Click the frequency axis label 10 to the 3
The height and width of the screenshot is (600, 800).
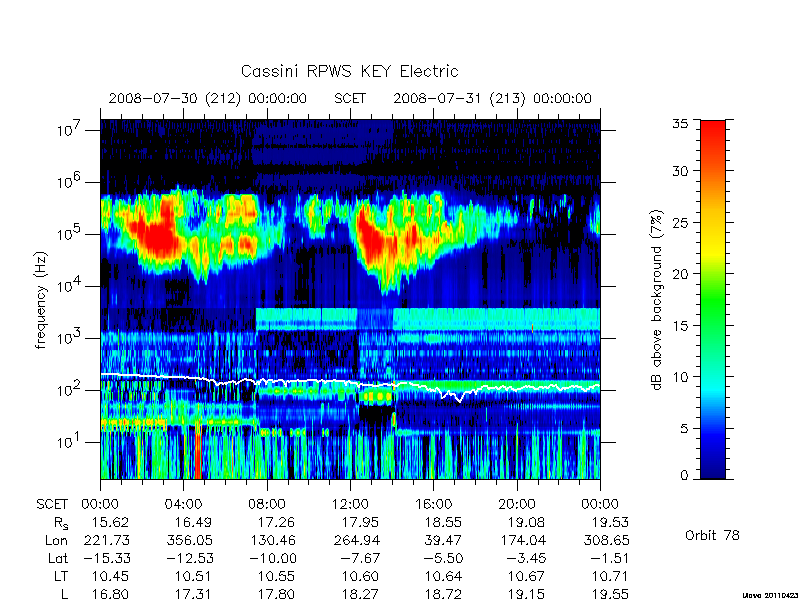70,338
